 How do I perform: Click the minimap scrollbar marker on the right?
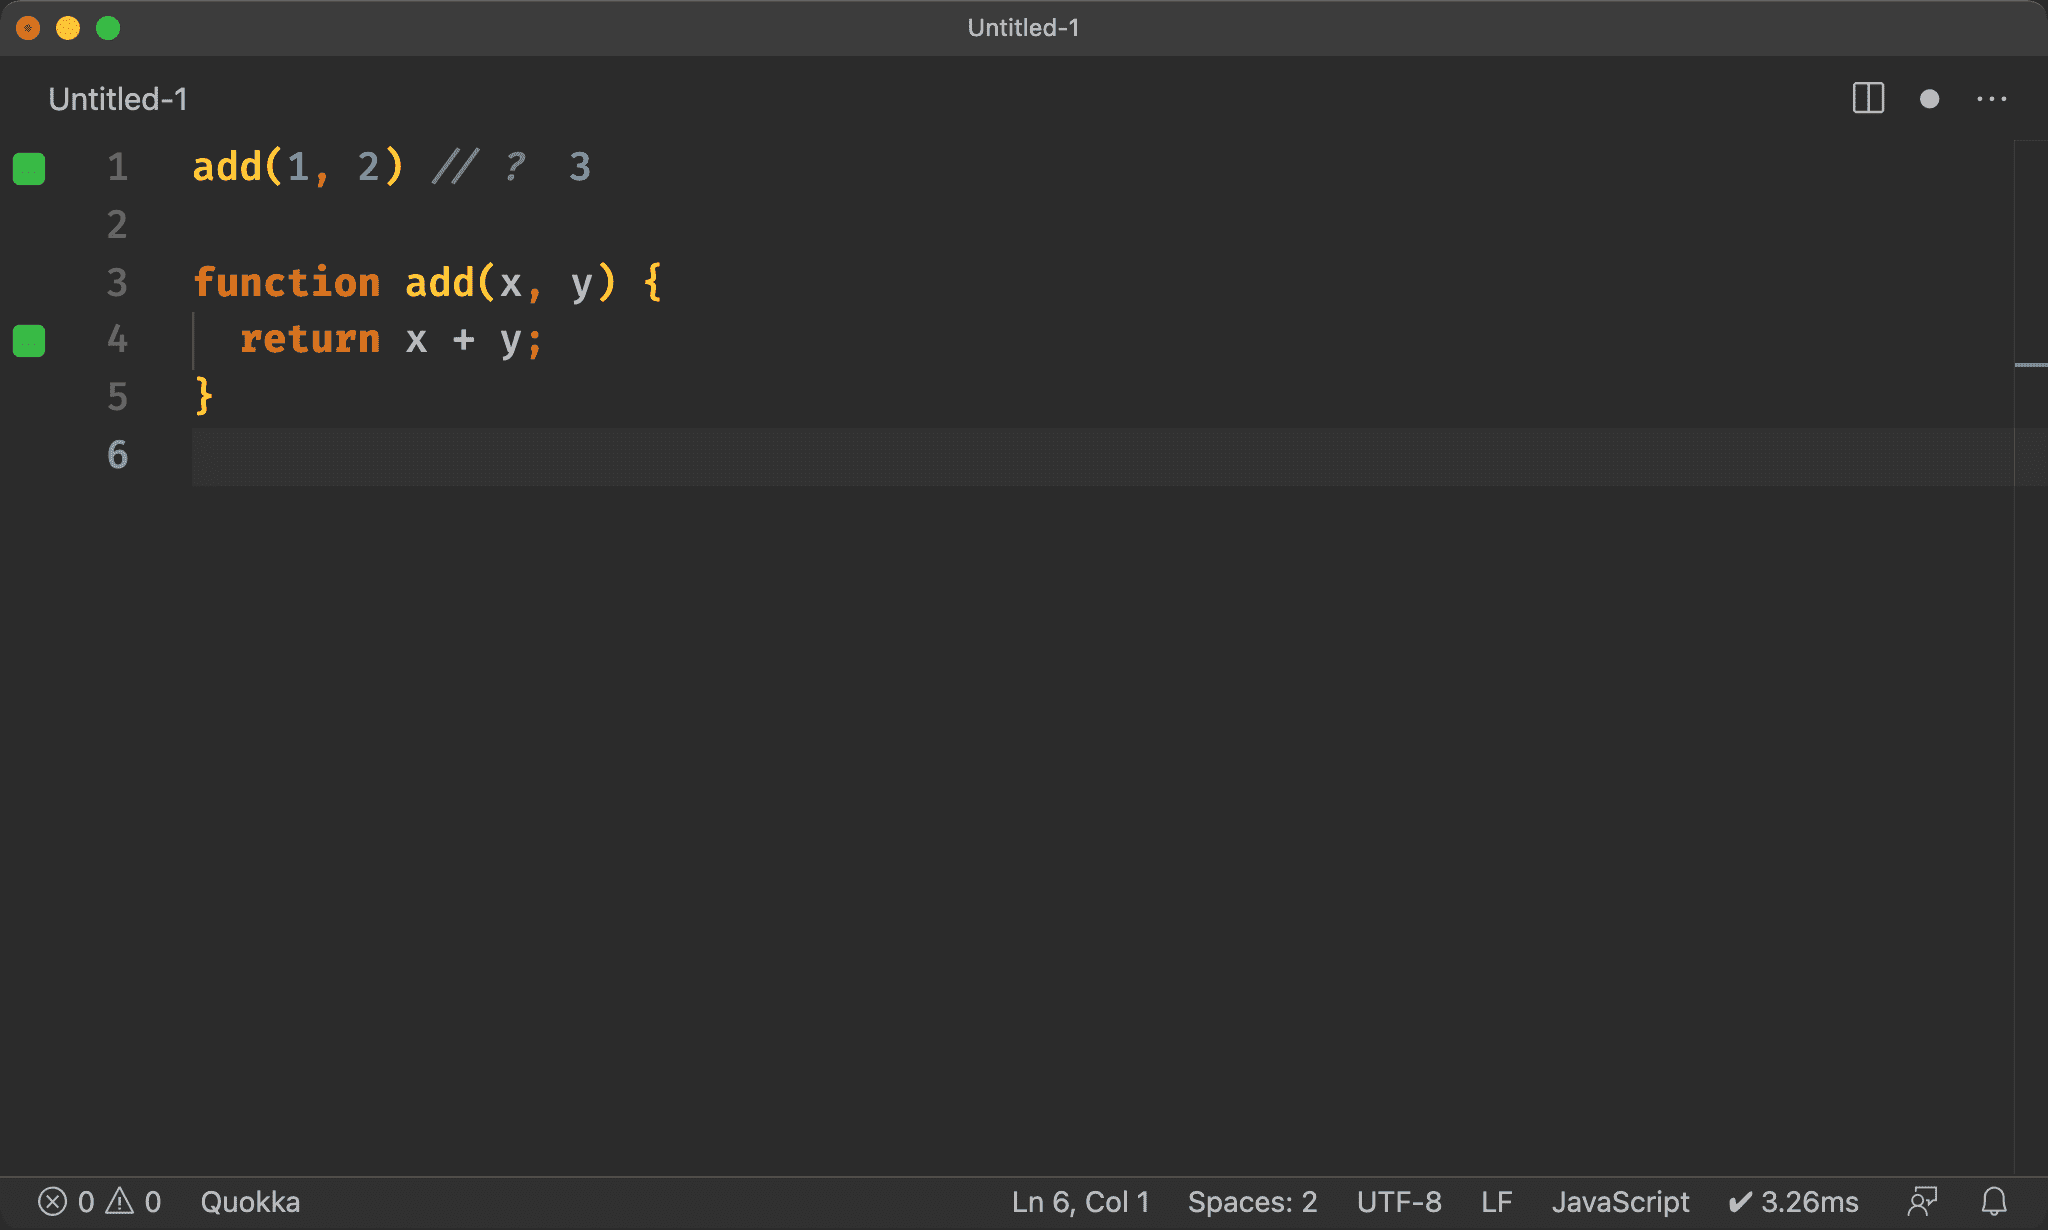click(2030, 365)
